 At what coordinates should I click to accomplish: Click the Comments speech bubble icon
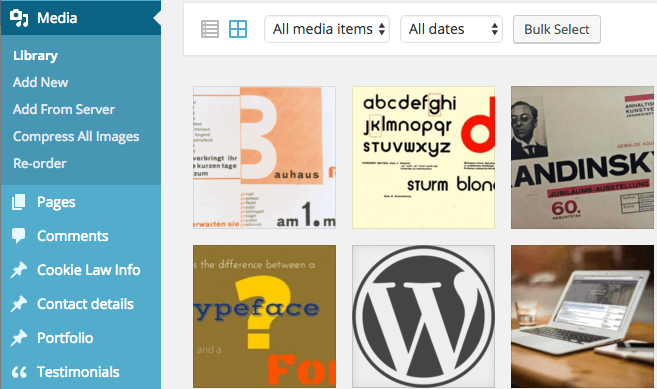(x=19, y=236)
